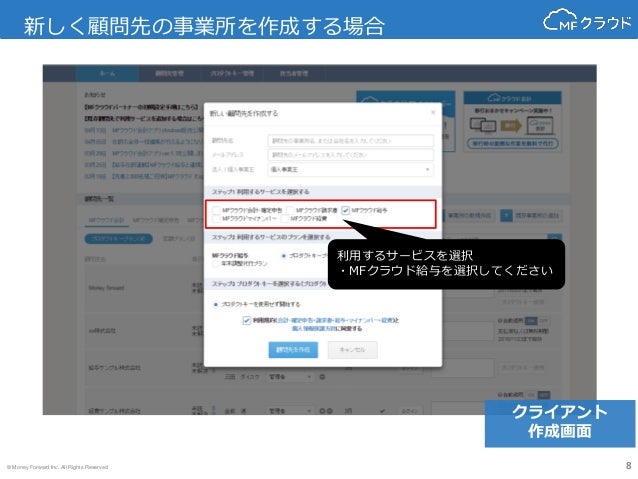Check the MFクラウド請求書 checkbox
638x479 pixels.
pos(290,210)
